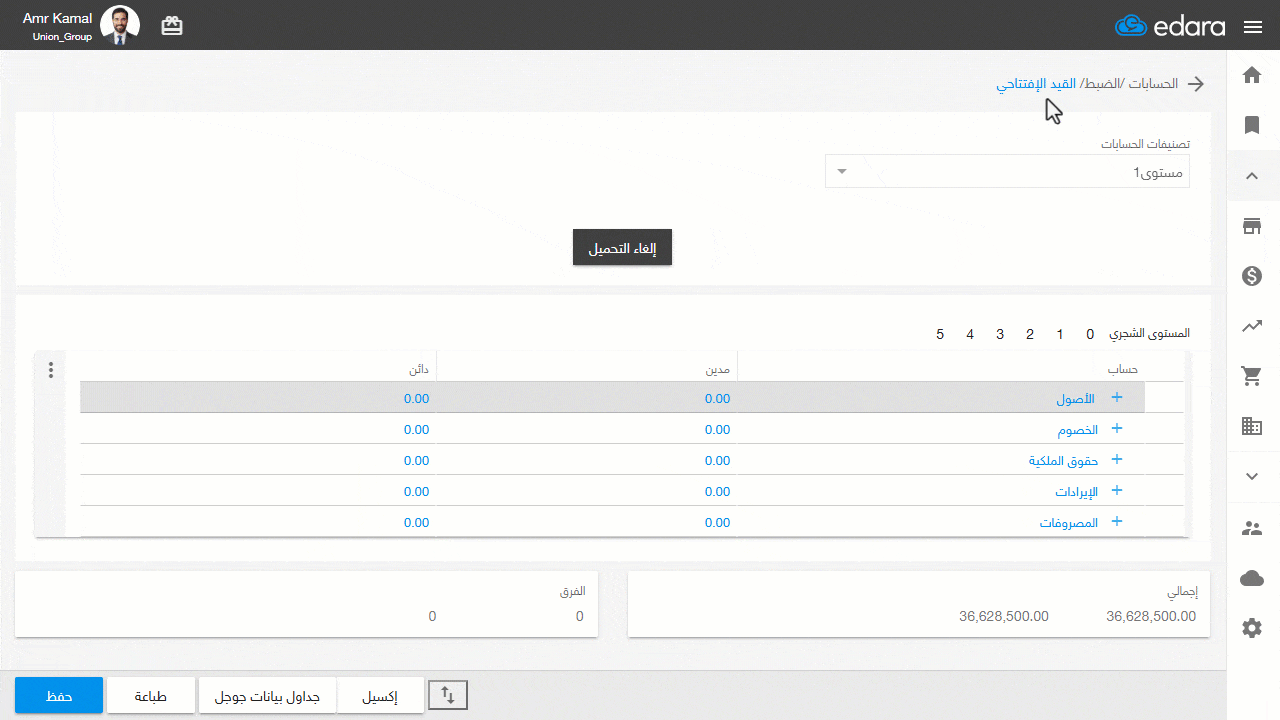This screenshot has width=1280, height=720.
Task: Open the تصنيفات الحسابات dropdown showing مستوى1
Action: coord(1007,172)
